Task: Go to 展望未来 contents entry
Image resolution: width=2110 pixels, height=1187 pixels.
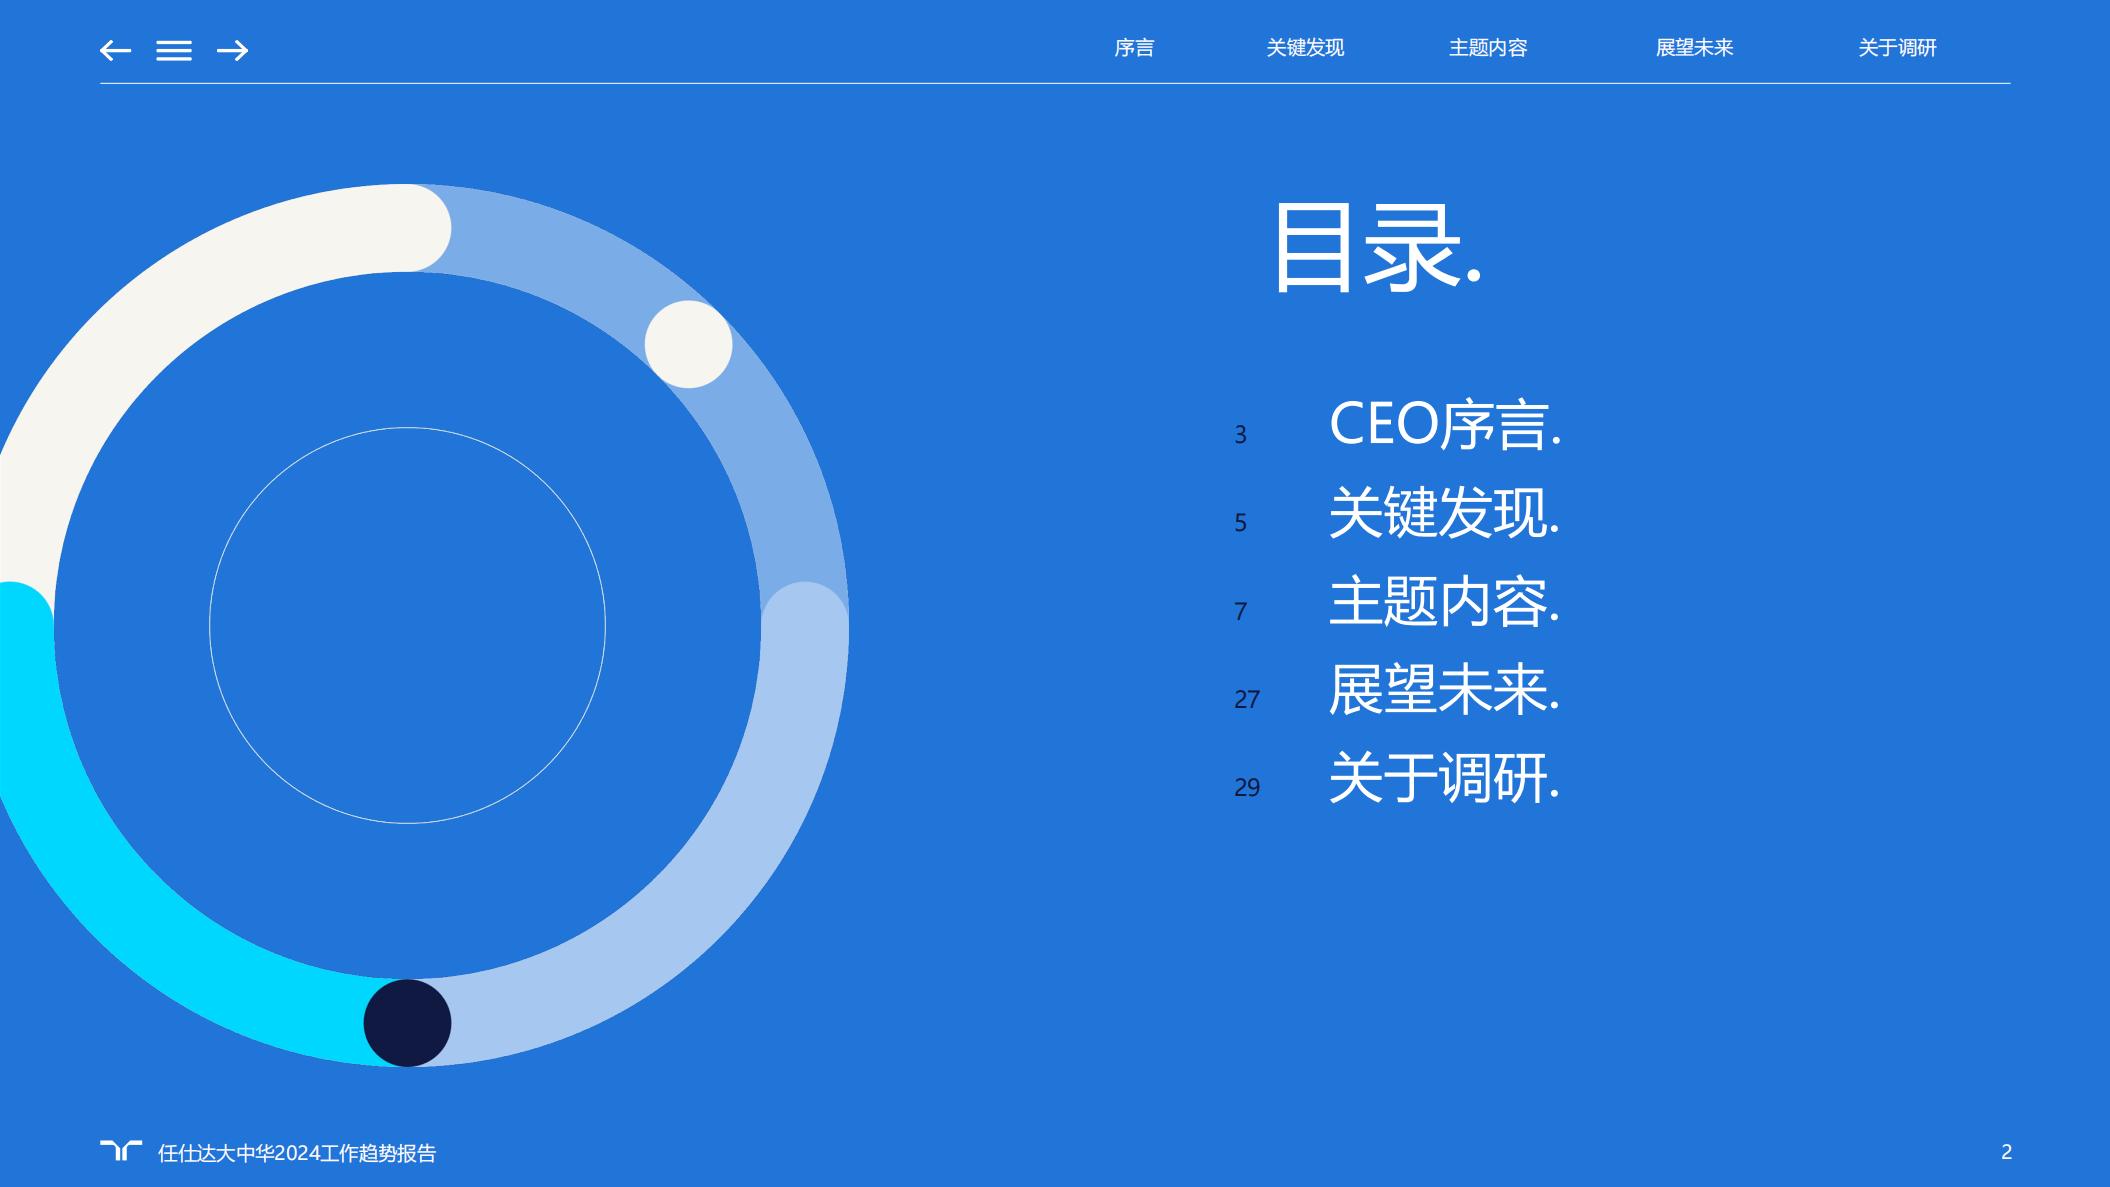Action: pos(1444,689)
